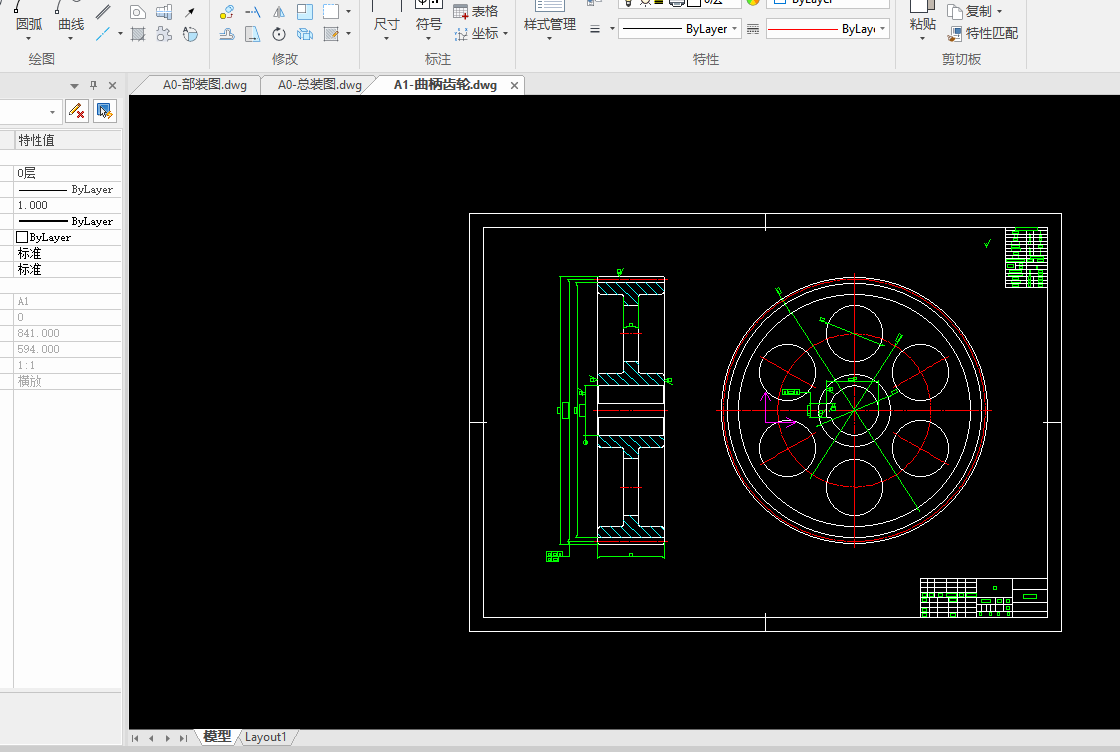Click the pencil with red X panel icon
Screen dimensions: 1120x752
(x=76, y=111)
